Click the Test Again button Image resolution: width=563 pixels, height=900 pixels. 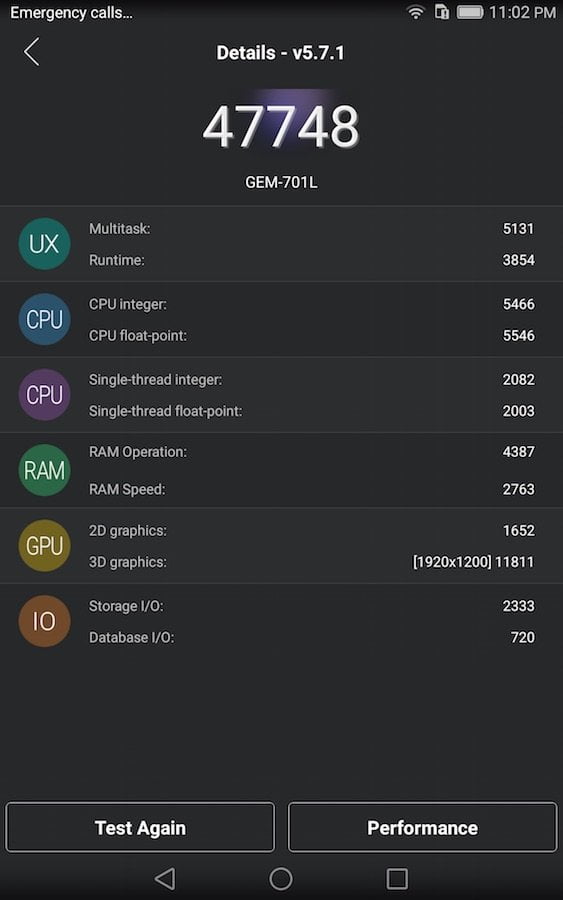(x=140, y=827)
